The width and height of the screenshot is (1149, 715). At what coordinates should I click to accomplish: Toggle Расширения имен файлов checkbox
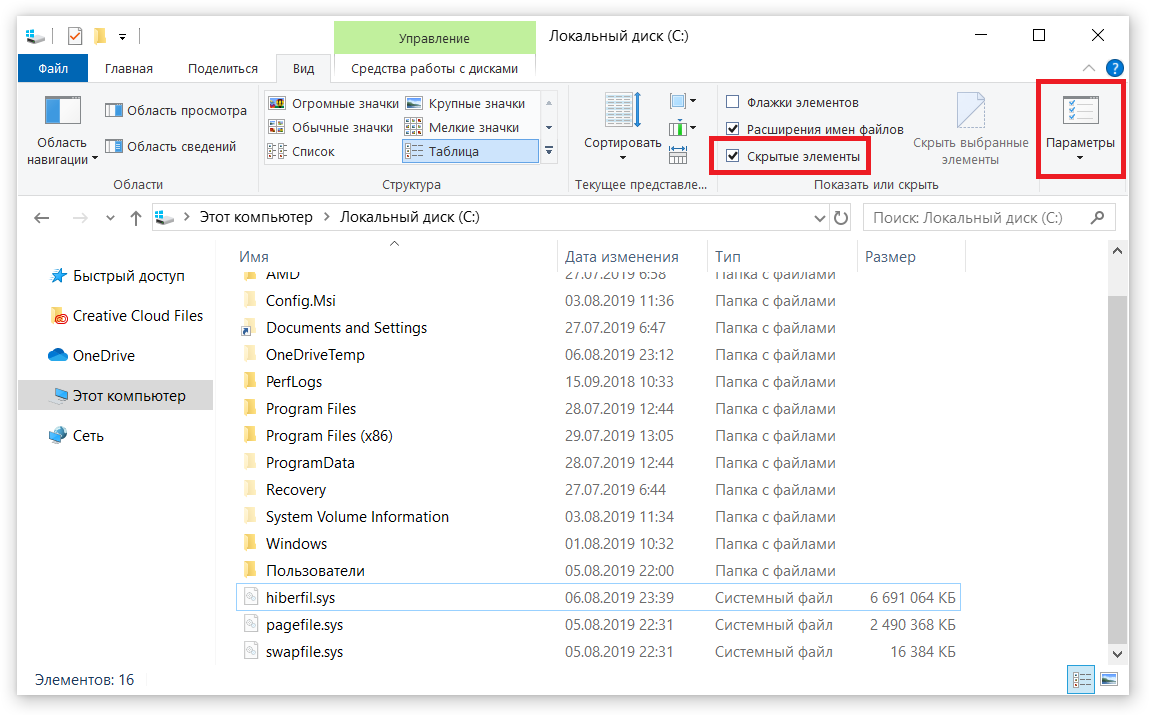coord(733,129)
